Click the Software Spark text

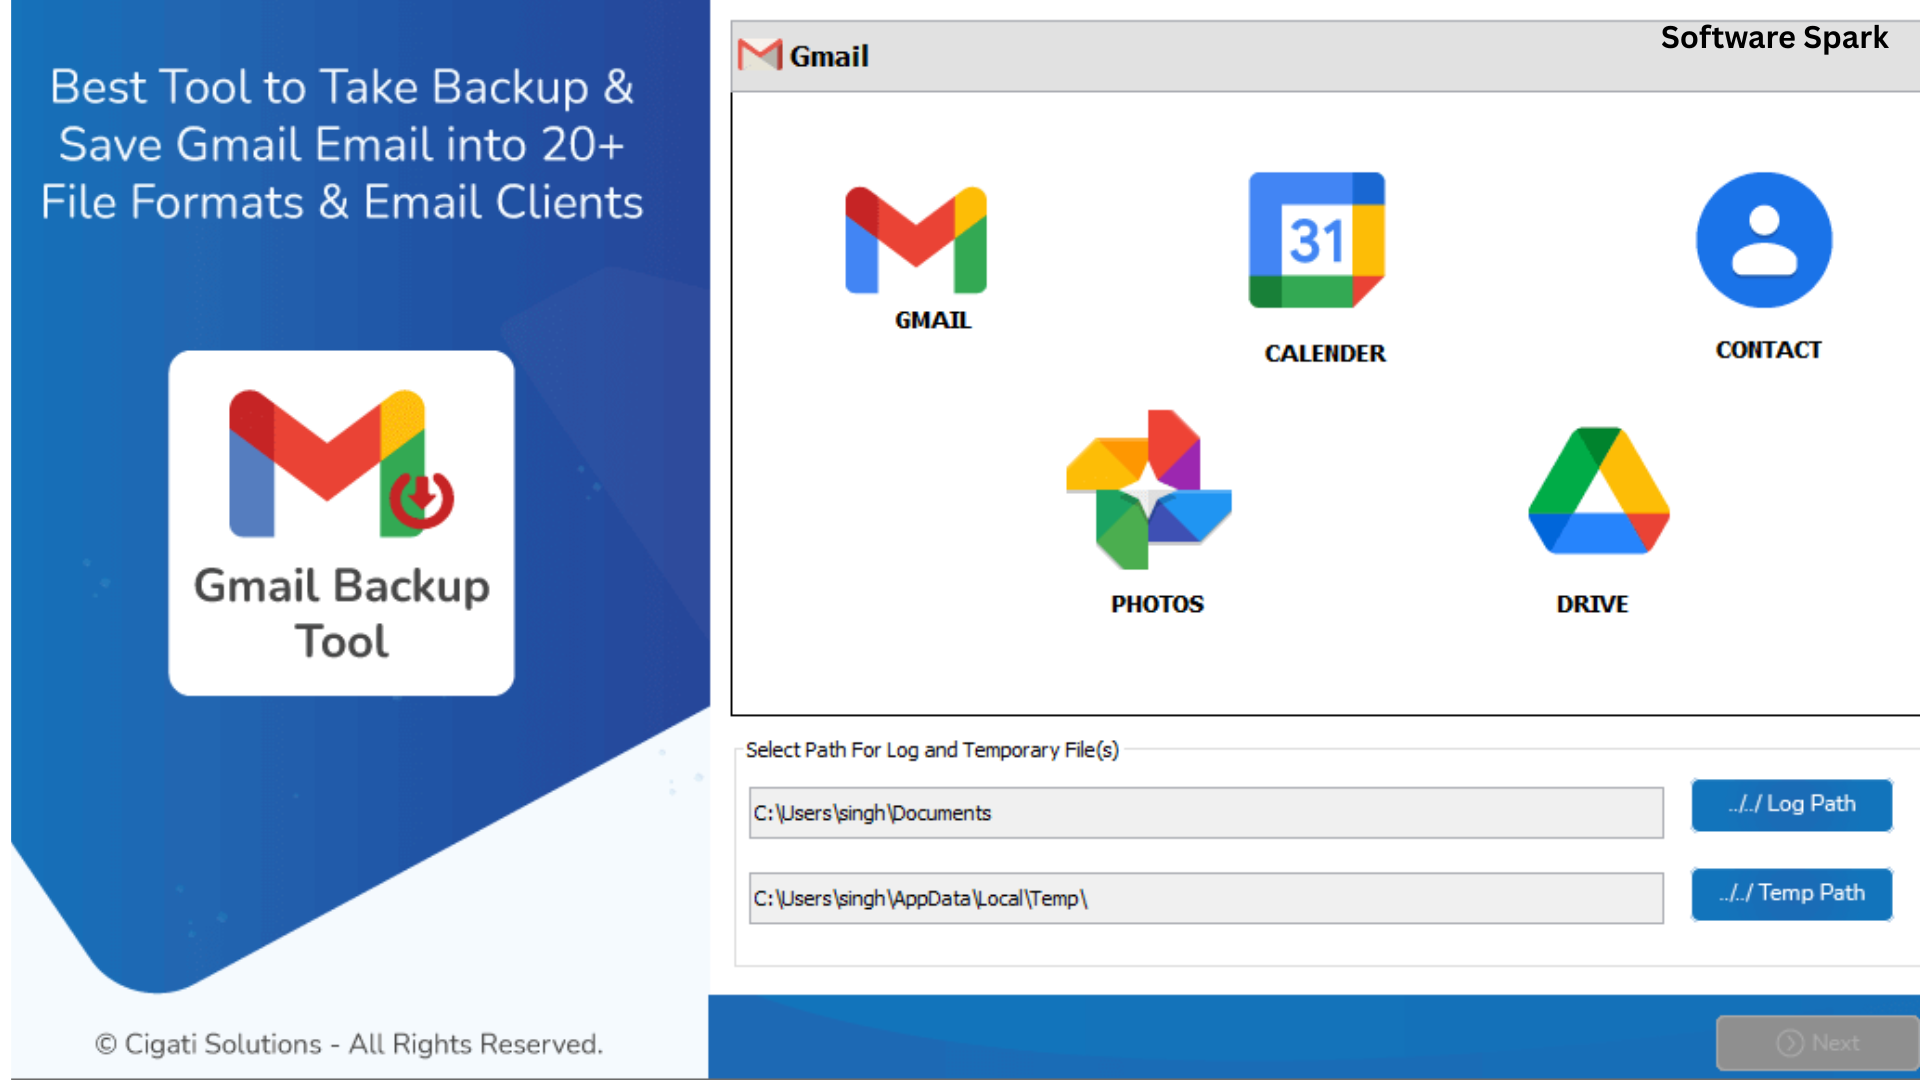click(1774, 38)
